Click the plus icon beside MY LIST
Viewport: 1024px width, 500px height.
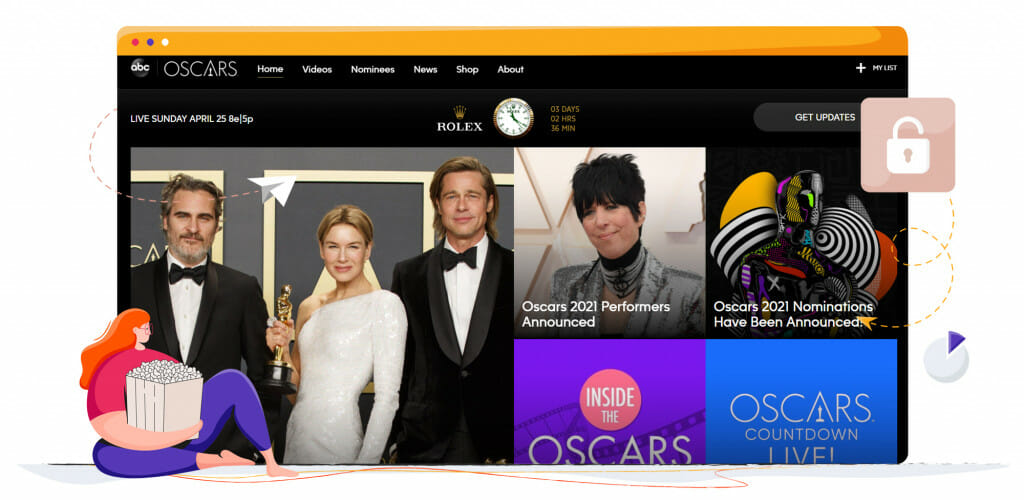pos(861,68)
